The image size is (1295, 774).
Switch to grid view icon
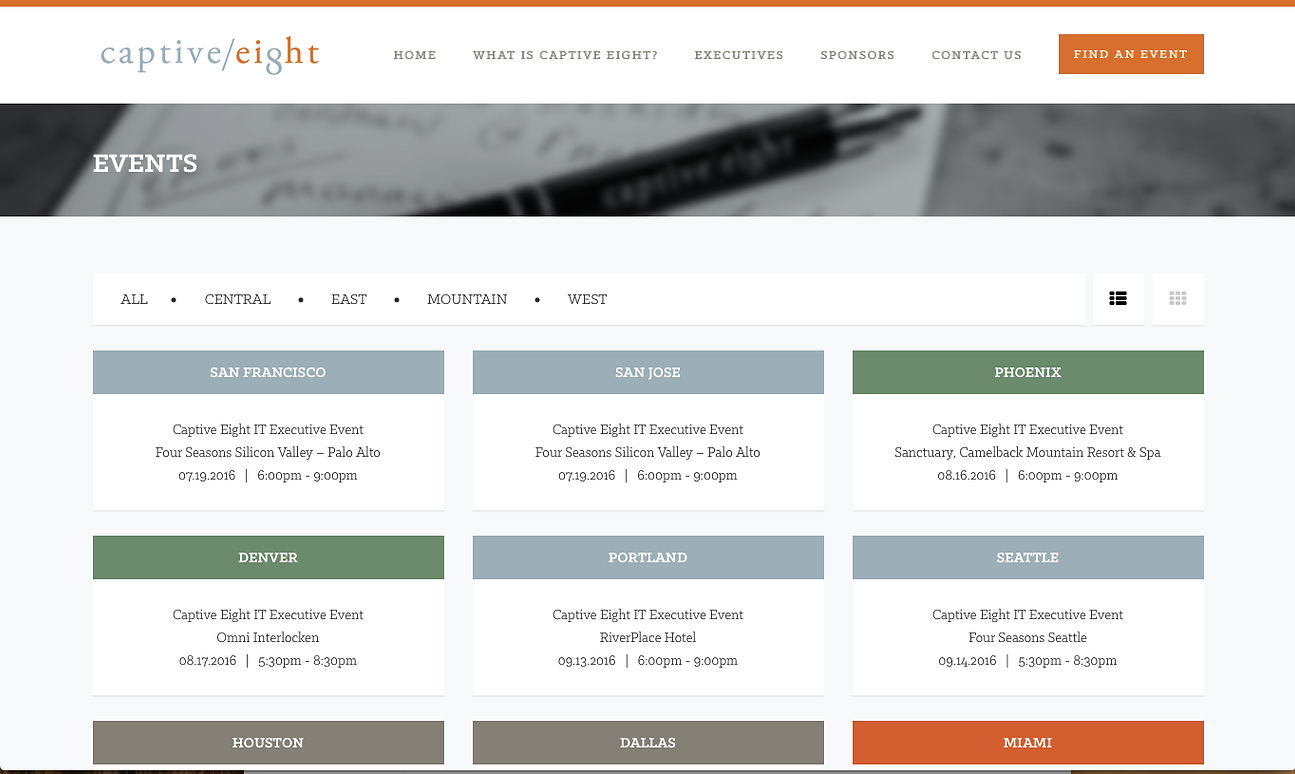click(1178, 299)
